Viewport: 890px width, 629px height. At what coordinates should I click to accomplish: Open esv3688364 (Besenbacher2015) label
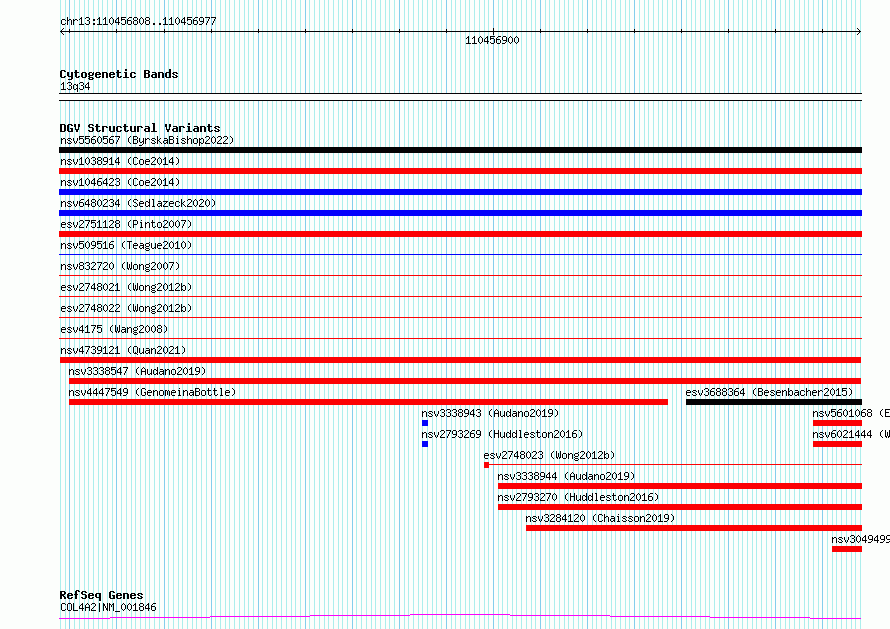coord(769,392)
